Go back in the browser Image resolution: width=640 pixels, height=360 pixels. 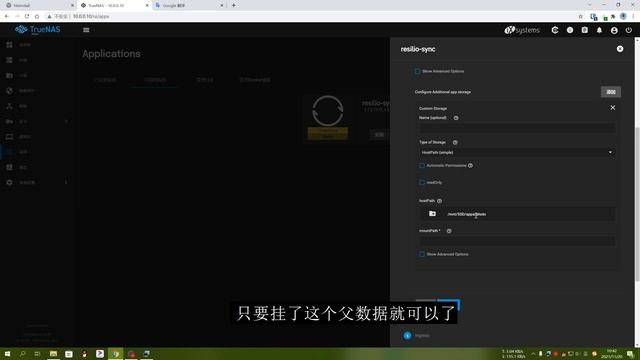pos(7,16)
